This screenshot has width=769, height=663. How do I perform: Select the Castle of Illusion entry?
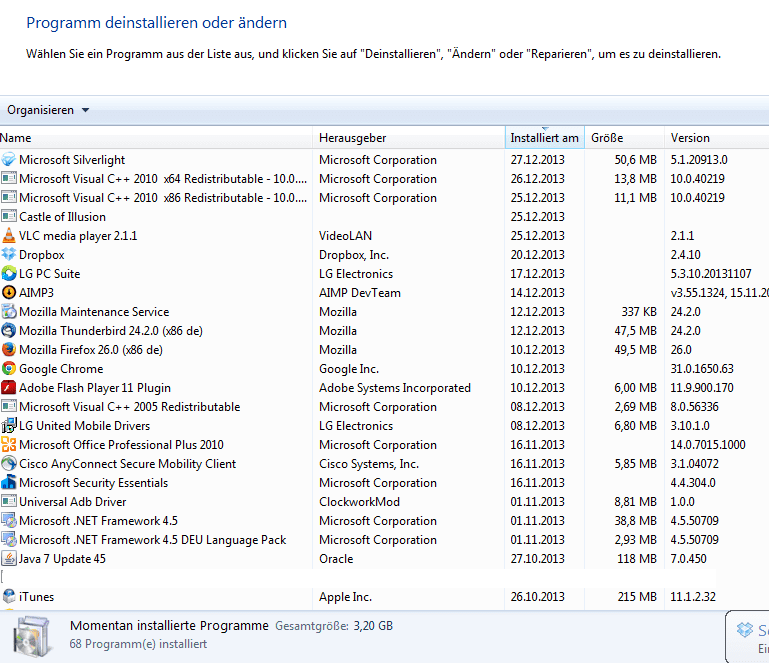point(62,217)
